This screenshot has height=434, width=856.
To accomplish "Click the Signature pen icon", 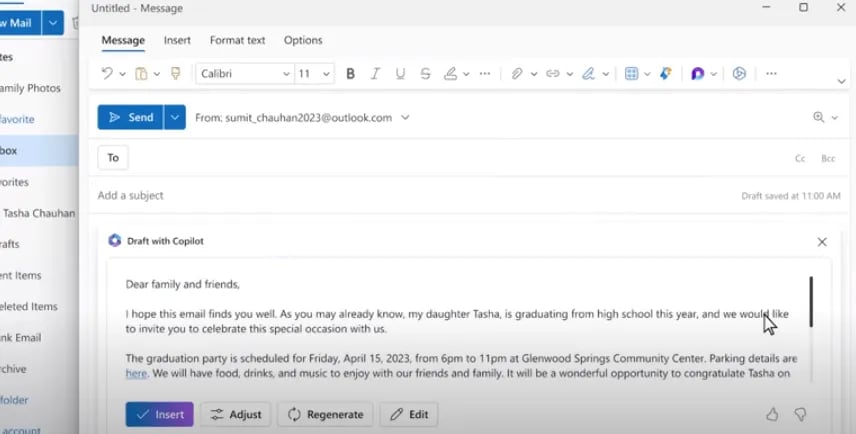I will coord(588,74).
